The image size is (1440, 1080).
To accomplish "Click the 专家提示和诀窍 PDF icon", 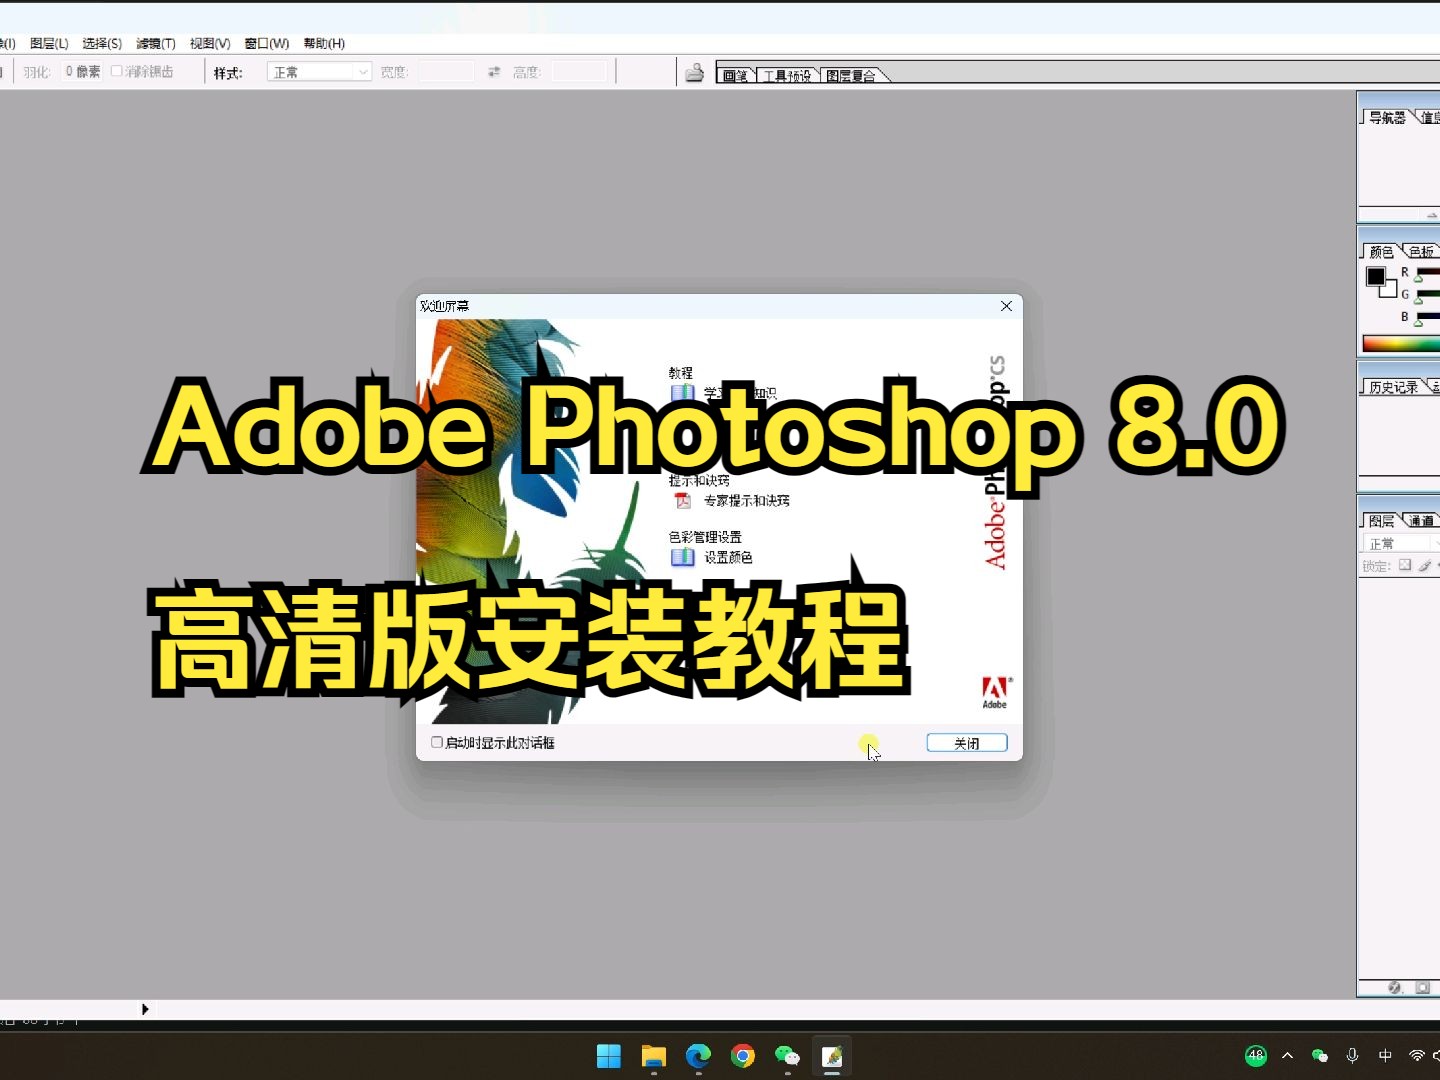I will [x=684, y=501].
